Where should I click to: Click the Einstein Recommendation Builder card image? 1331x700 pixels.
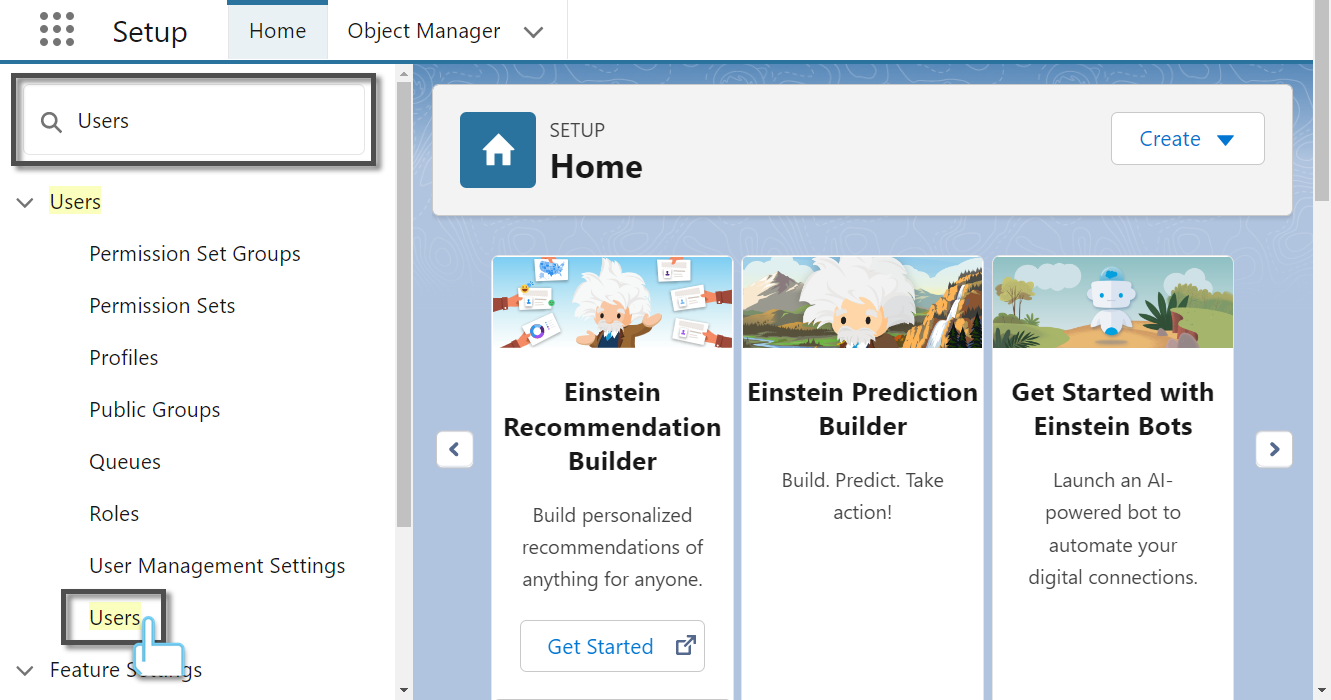pyautogui.click(x=612, y=302)
